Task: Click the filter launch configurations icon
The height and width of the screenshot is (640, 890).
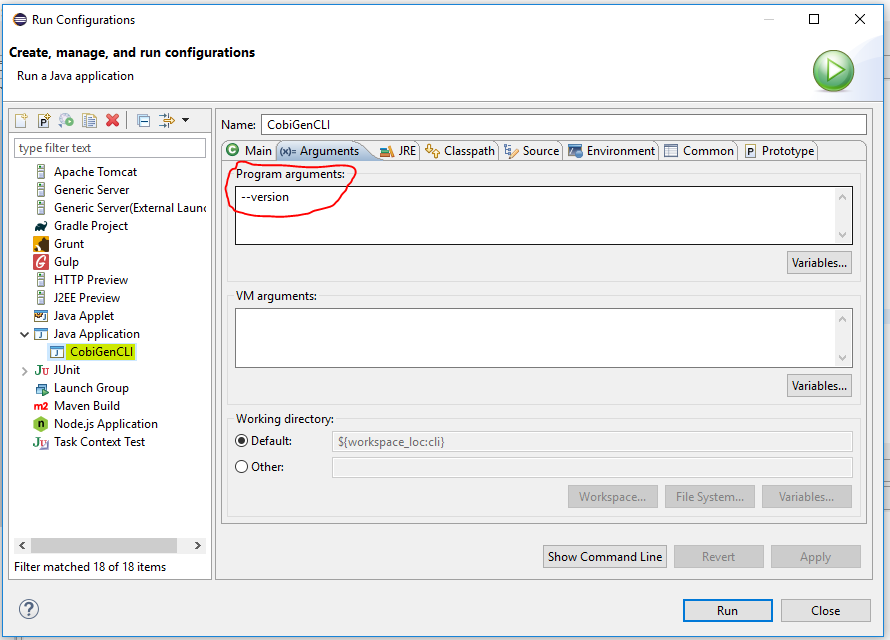Action: [167, 120]
